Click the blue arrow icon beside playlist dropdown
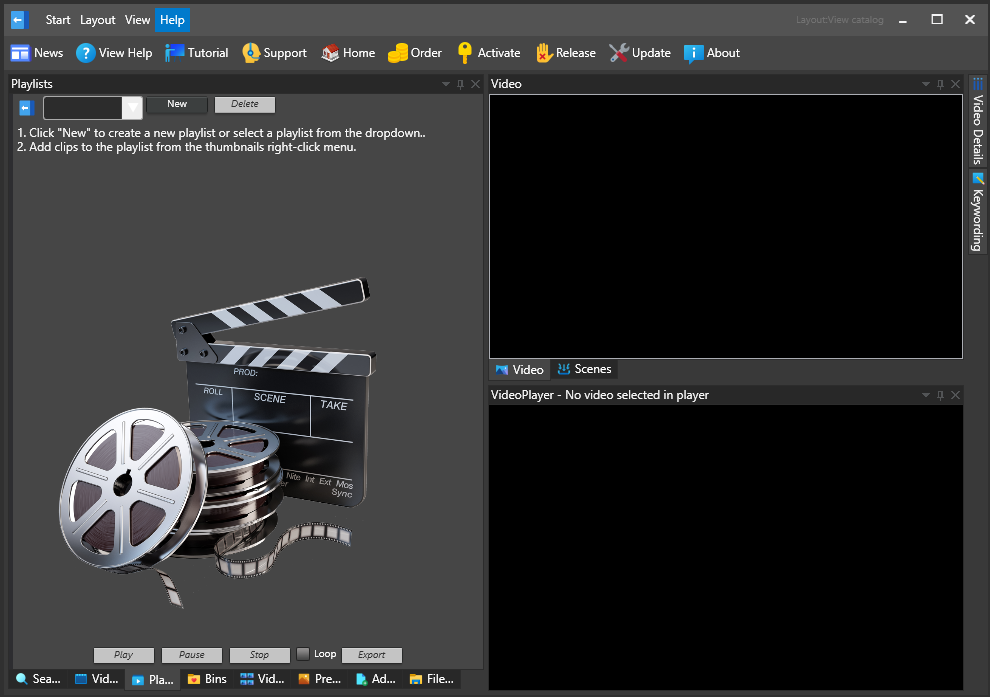The width and height of the screenshot is (990, 697). click(25, 108)
